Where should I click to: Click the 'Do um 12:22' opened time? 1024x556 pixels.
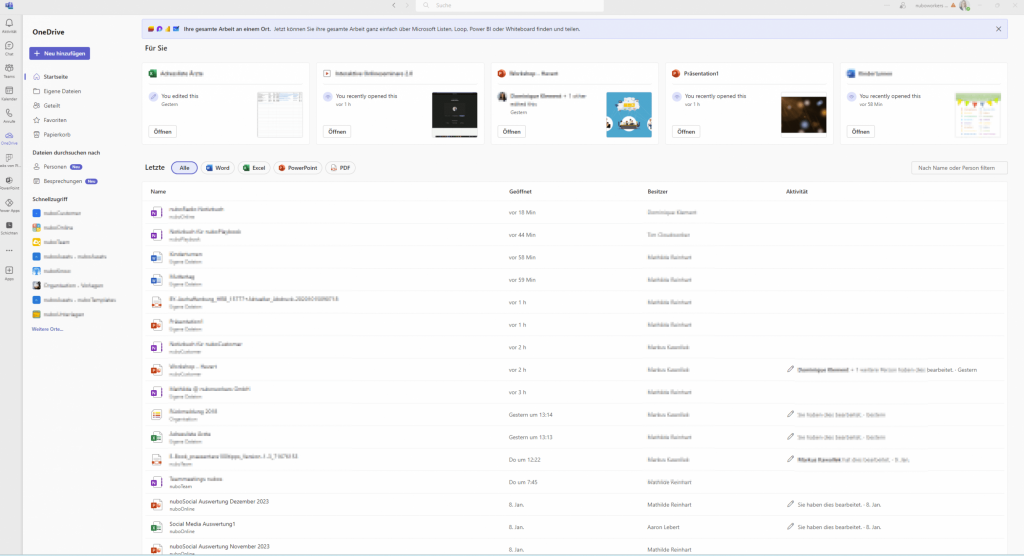[524, 459]
